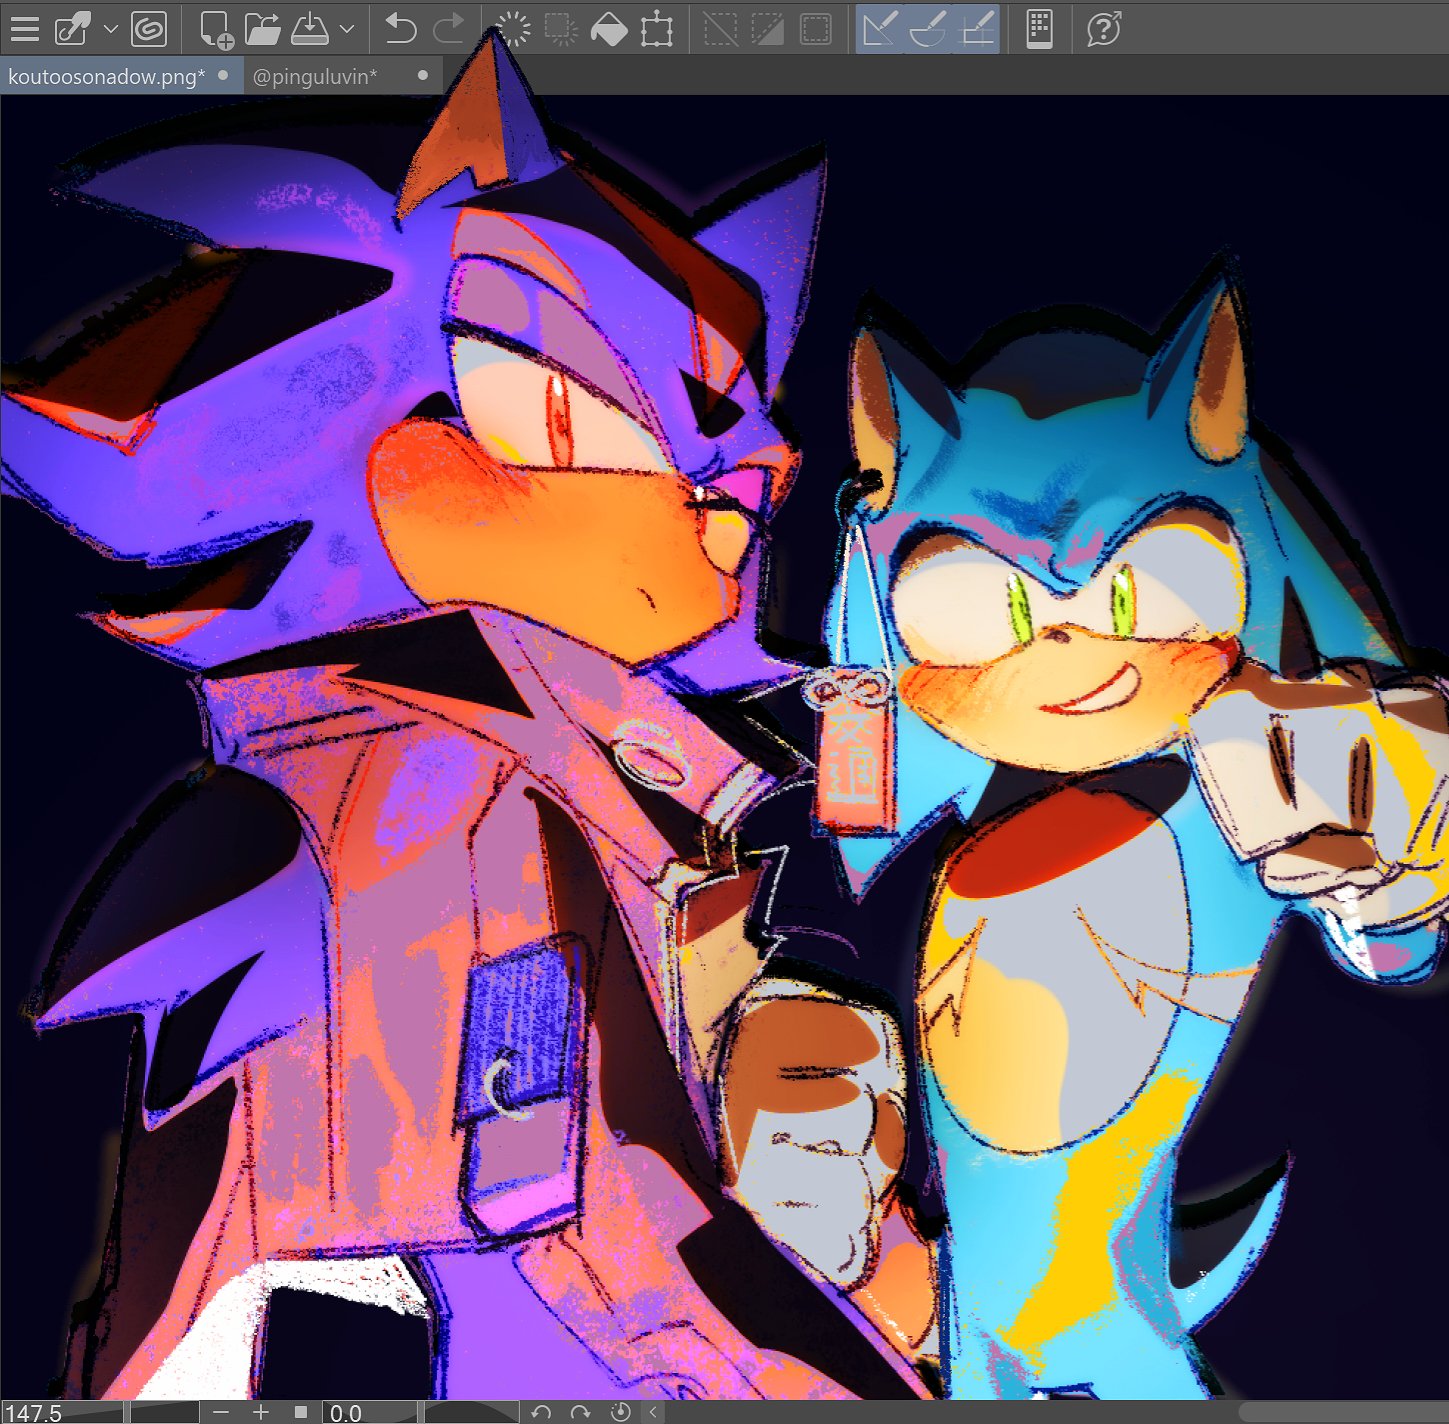Launch the Clip Studio spiral icon

coord(149,29)
